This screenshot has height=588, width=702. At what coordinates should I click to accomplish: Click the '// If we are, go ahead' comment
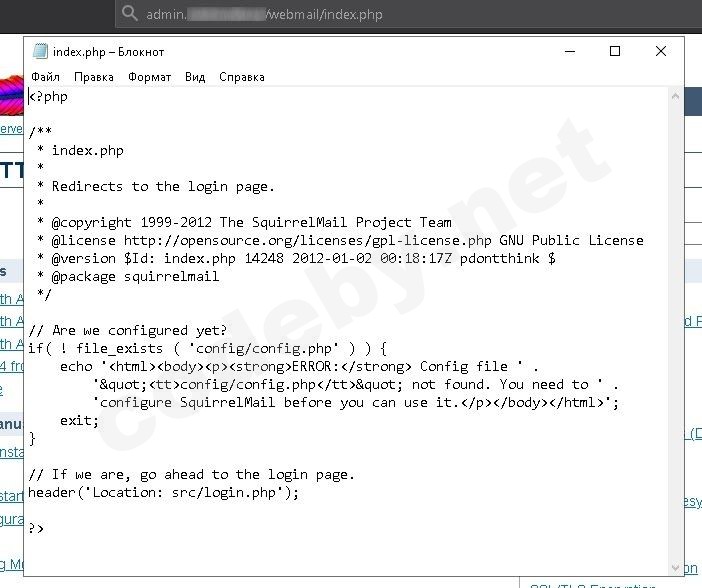(191, 474)
